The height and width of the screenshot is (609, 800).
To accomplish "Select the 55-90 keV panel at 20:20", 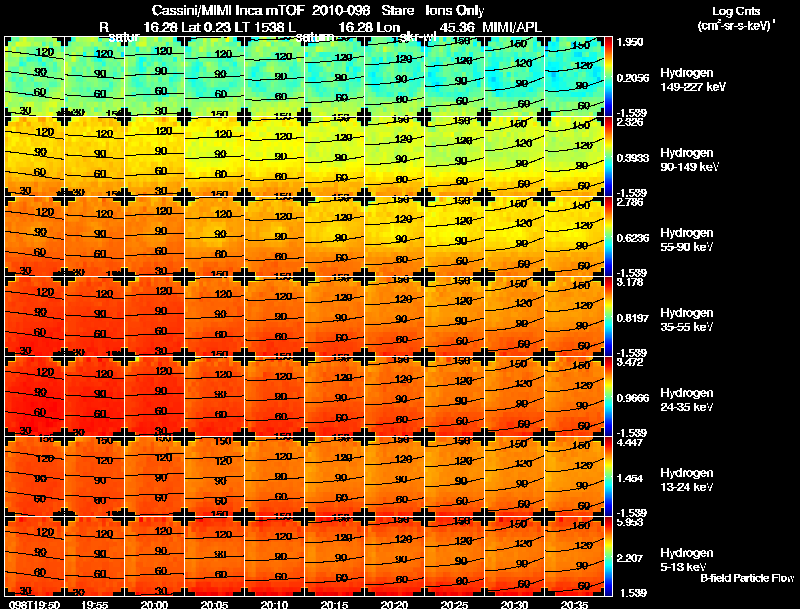I will coord(394,237).
